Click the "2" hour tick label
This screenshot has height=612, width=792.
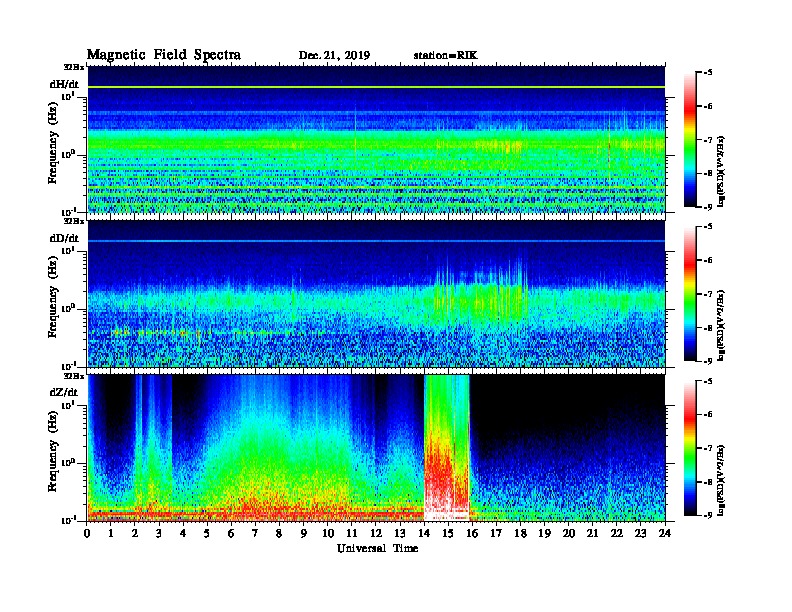pos(135,533)
